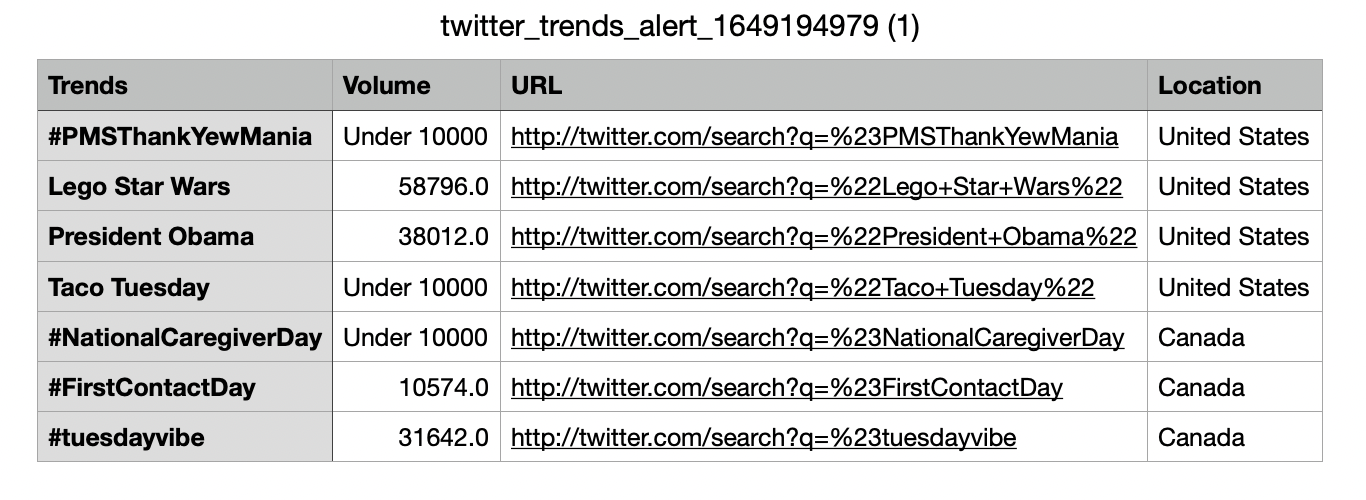Open the President Obama search URL

[x=824, y=236]
